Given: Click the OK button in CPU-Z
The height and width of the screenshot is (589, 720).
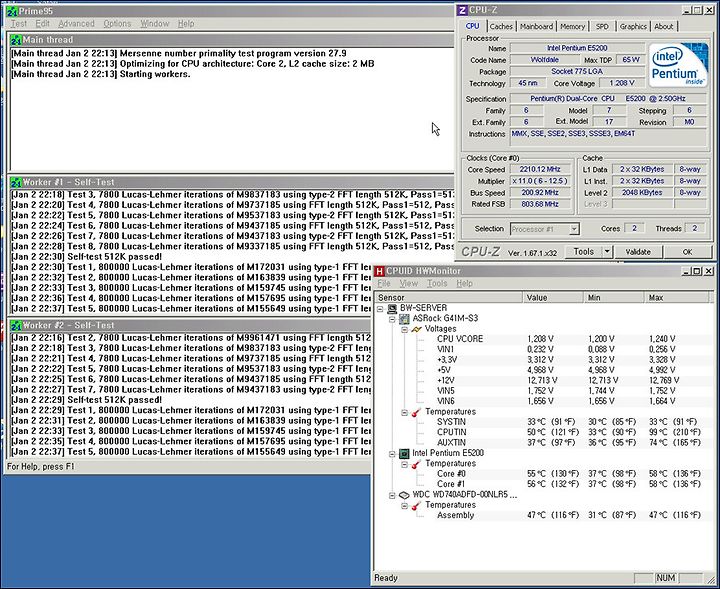Looking at the screenshot, I should coord(687,252).
